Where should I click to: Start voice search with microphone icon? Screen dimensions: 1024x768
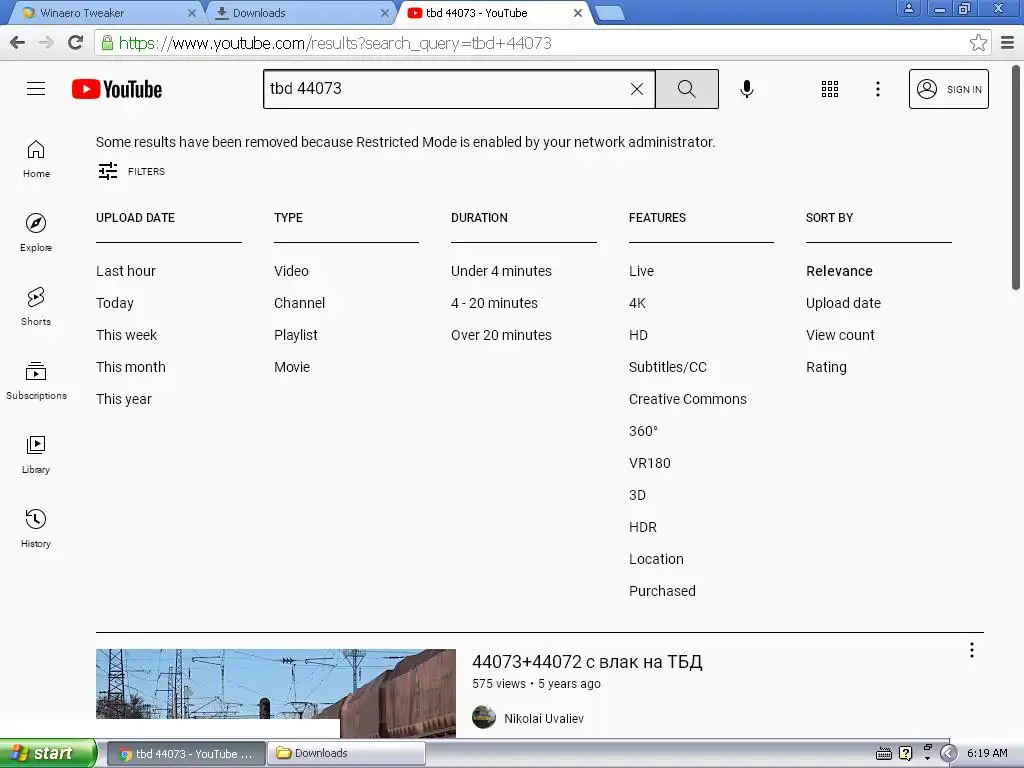point(746,89)
